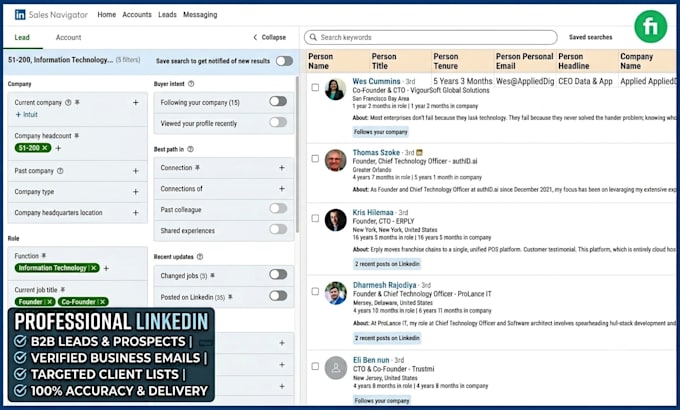
Task: Expand the Current company filter
Action: point(136,103)
